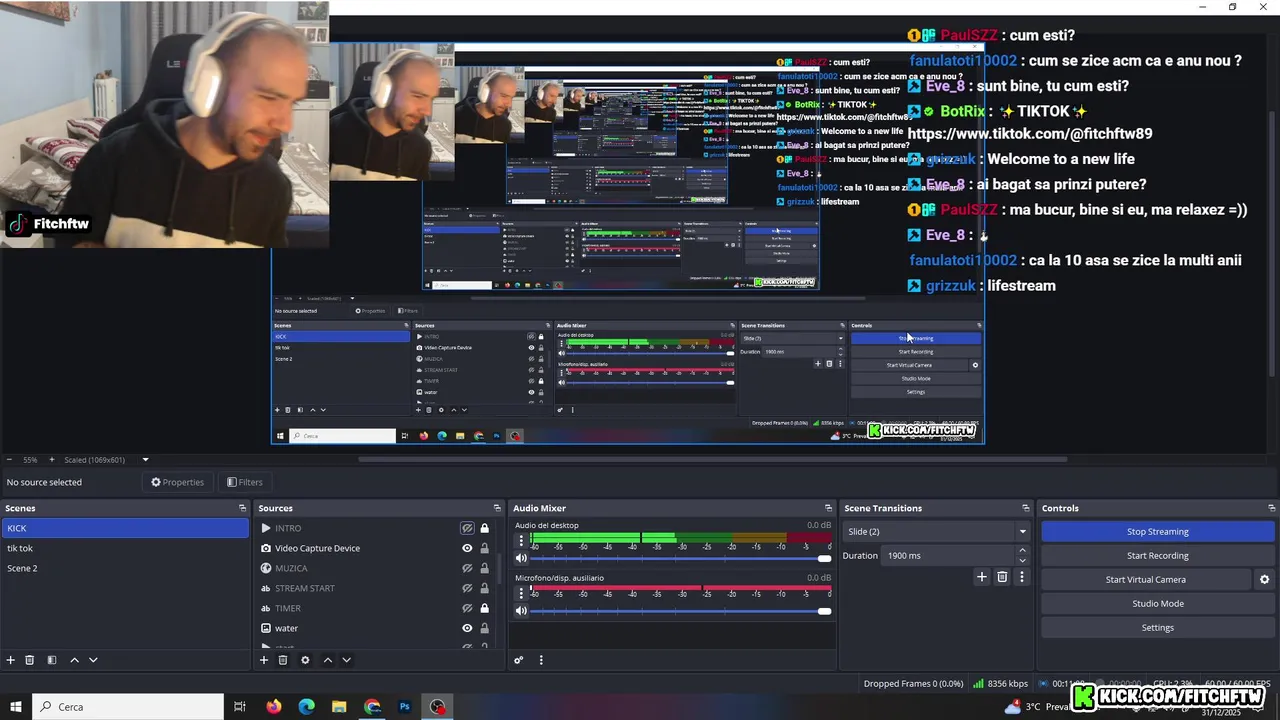
Task: Undock the Audio Mixer panel
Action: (x=828, y=508)
